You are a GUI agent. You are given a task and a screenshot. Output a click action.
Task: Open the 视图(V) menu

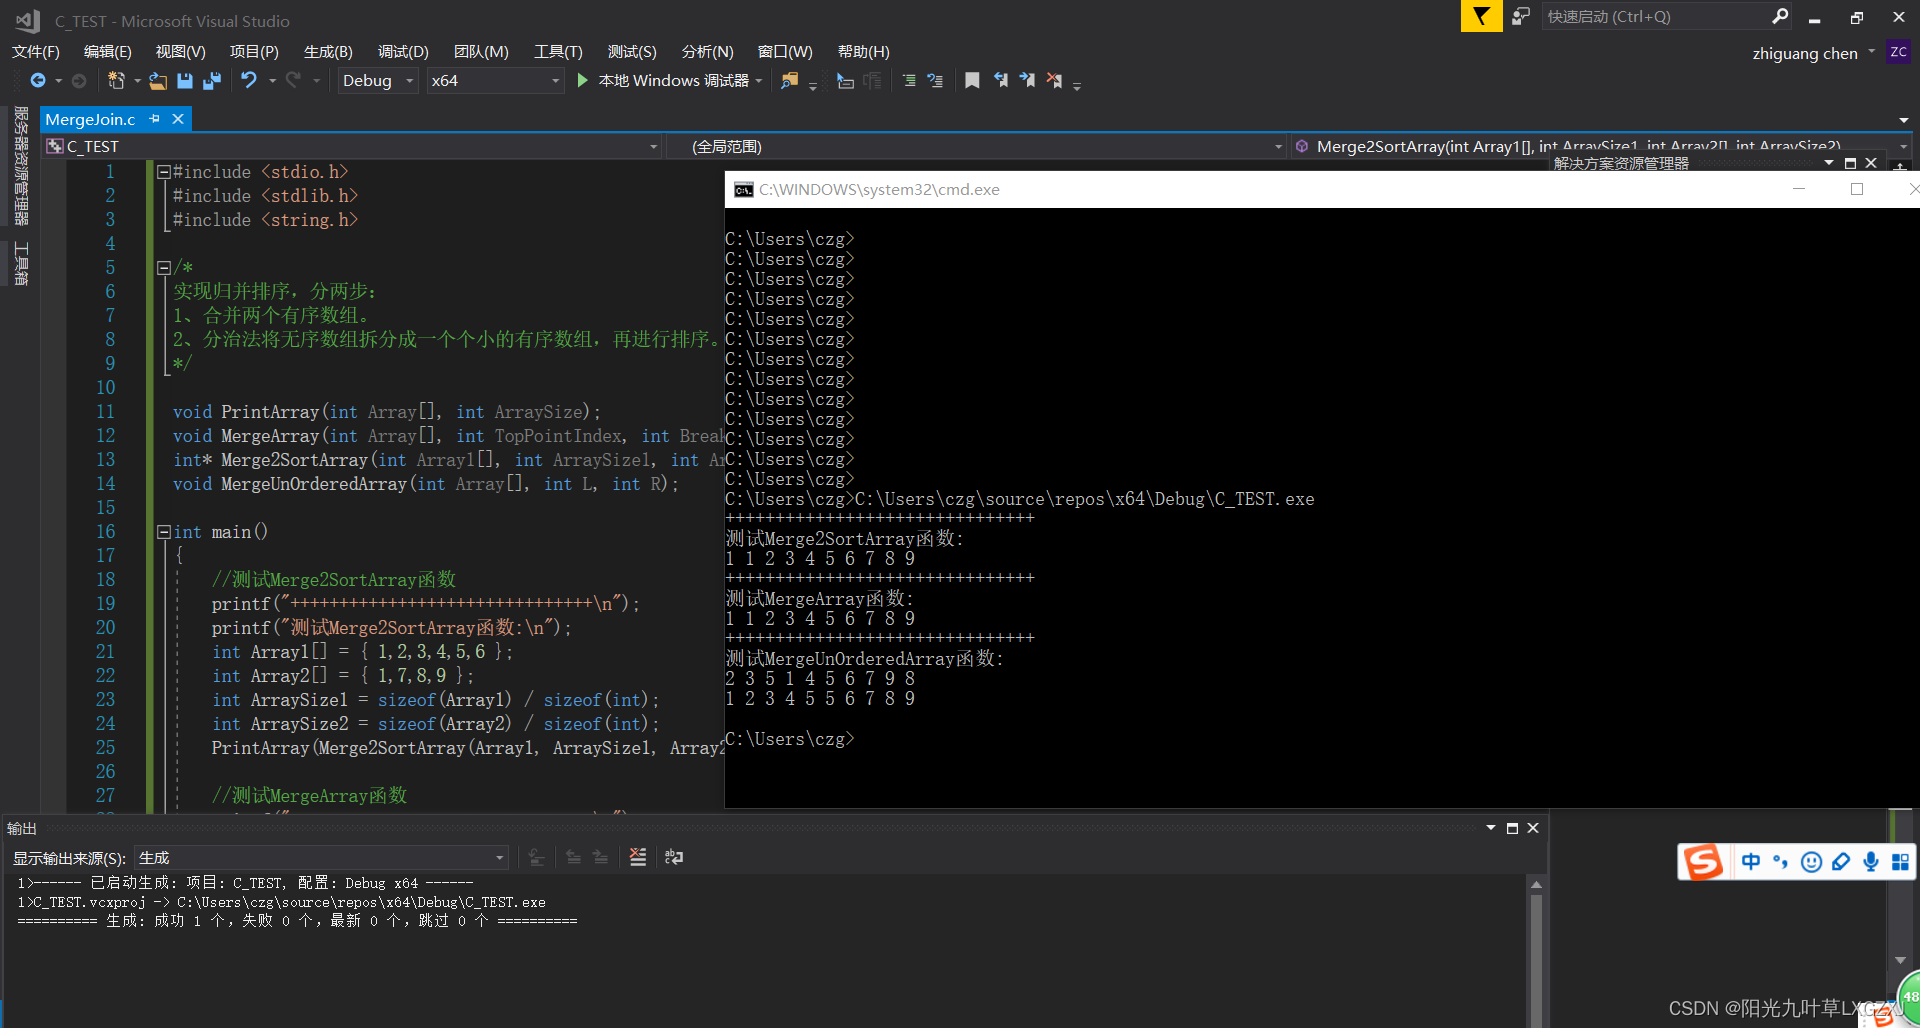click(181, 51)
